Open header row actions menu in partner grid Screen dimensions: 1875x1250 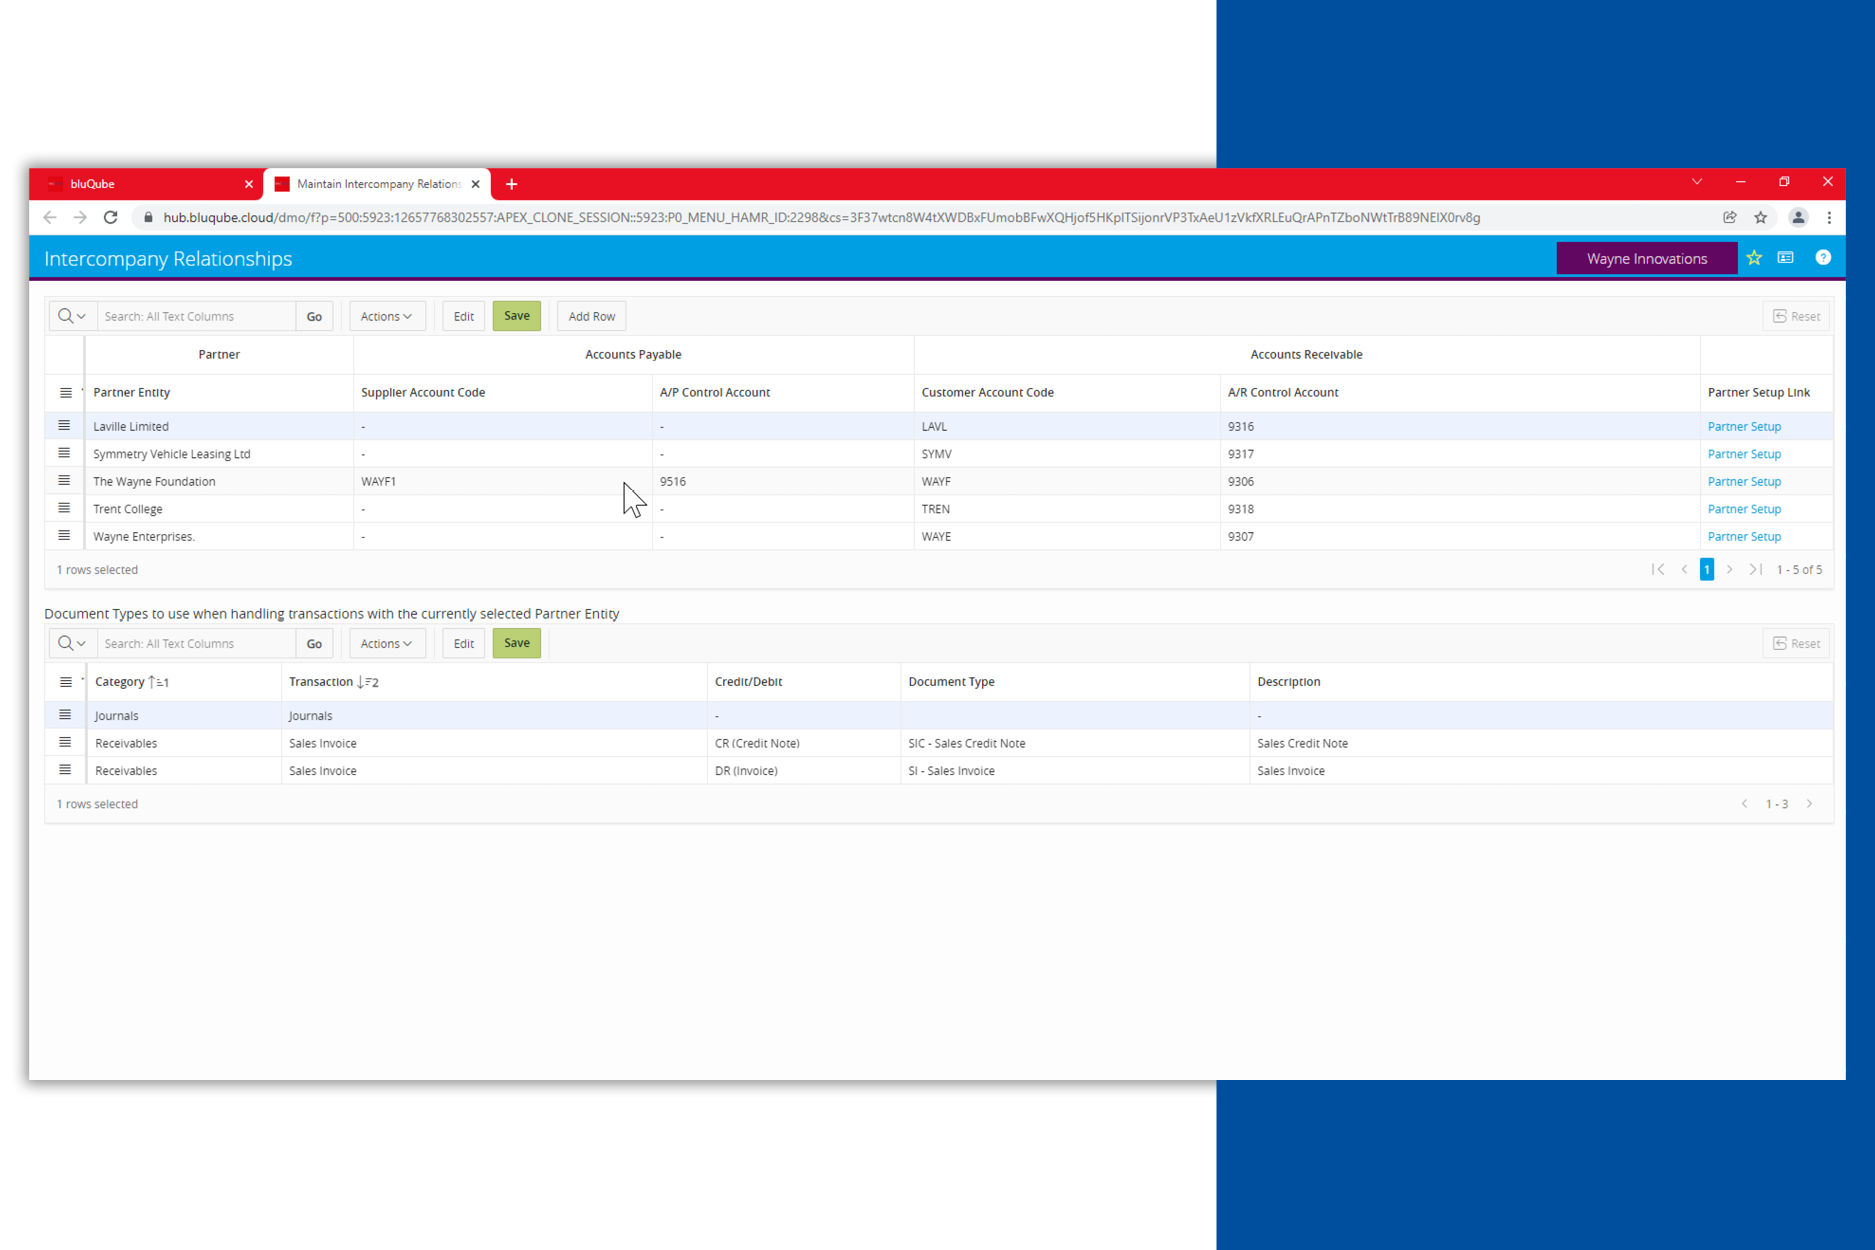(x=65, y=393)
